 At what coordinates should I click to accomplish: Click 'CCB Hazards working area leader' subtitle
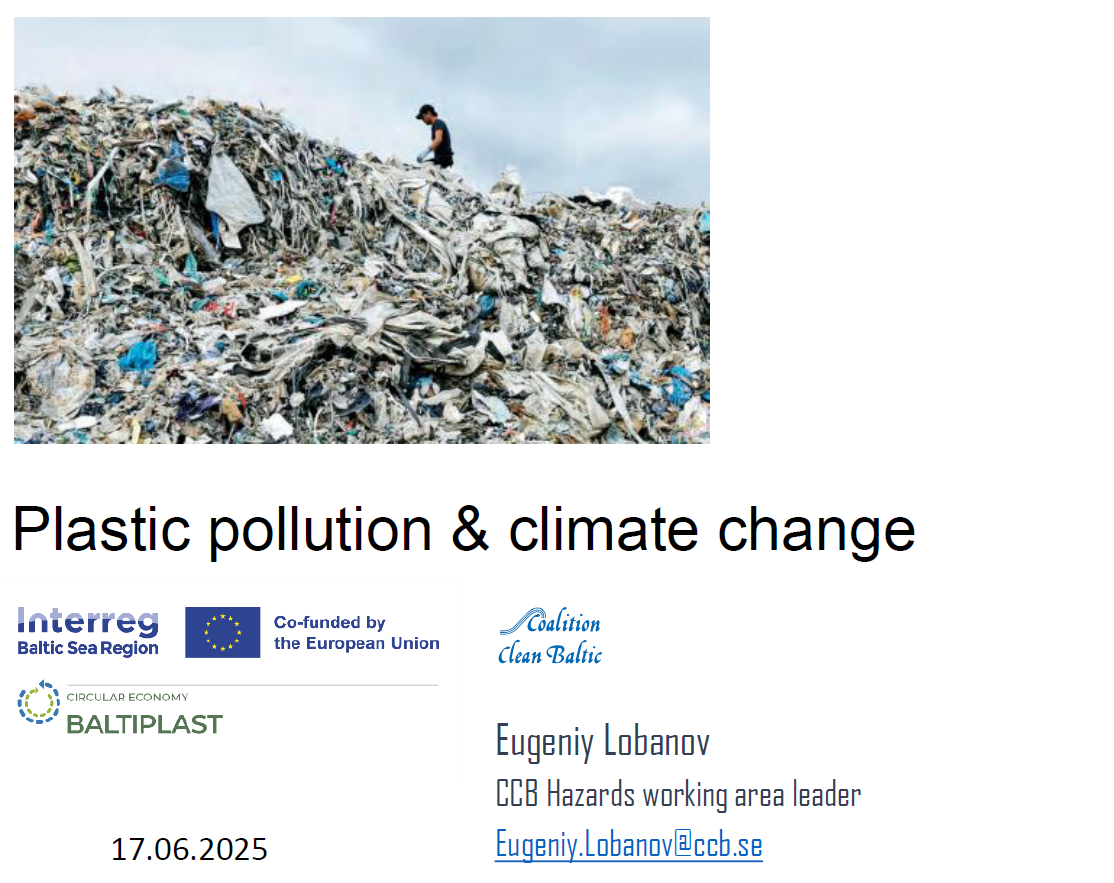[678, 795]
